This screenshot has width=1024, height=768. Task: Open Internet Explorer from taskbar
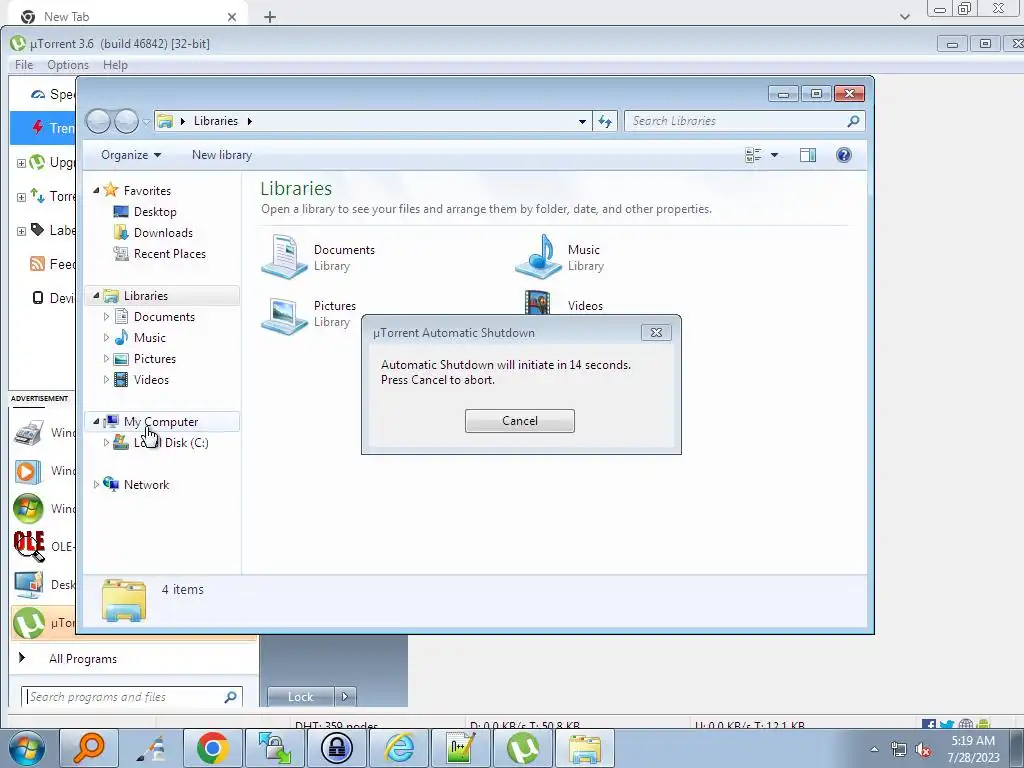coord(399,748)
